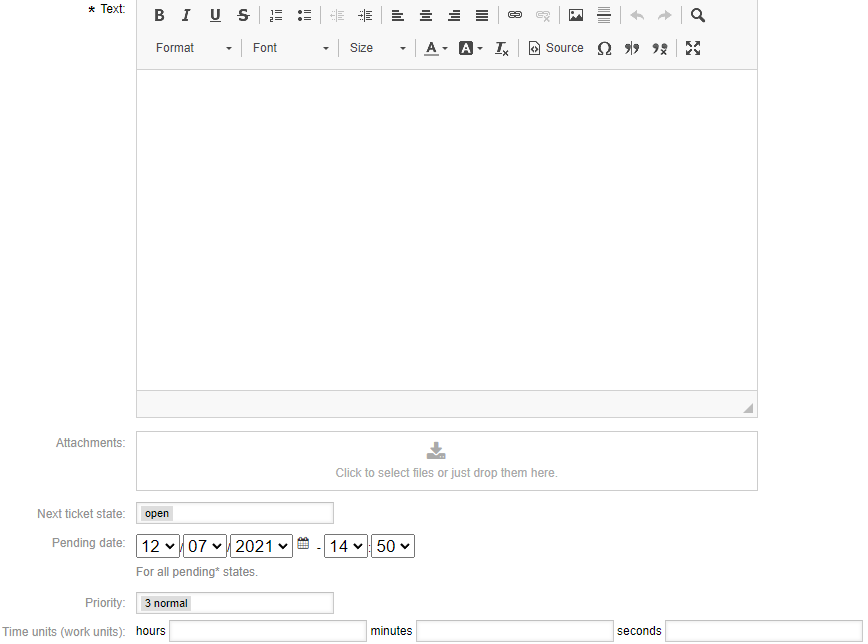Open the editor search (magnifier) tool
Image resolution: width=868 pixels, height=644 pixels.
[x=697, y=15]
